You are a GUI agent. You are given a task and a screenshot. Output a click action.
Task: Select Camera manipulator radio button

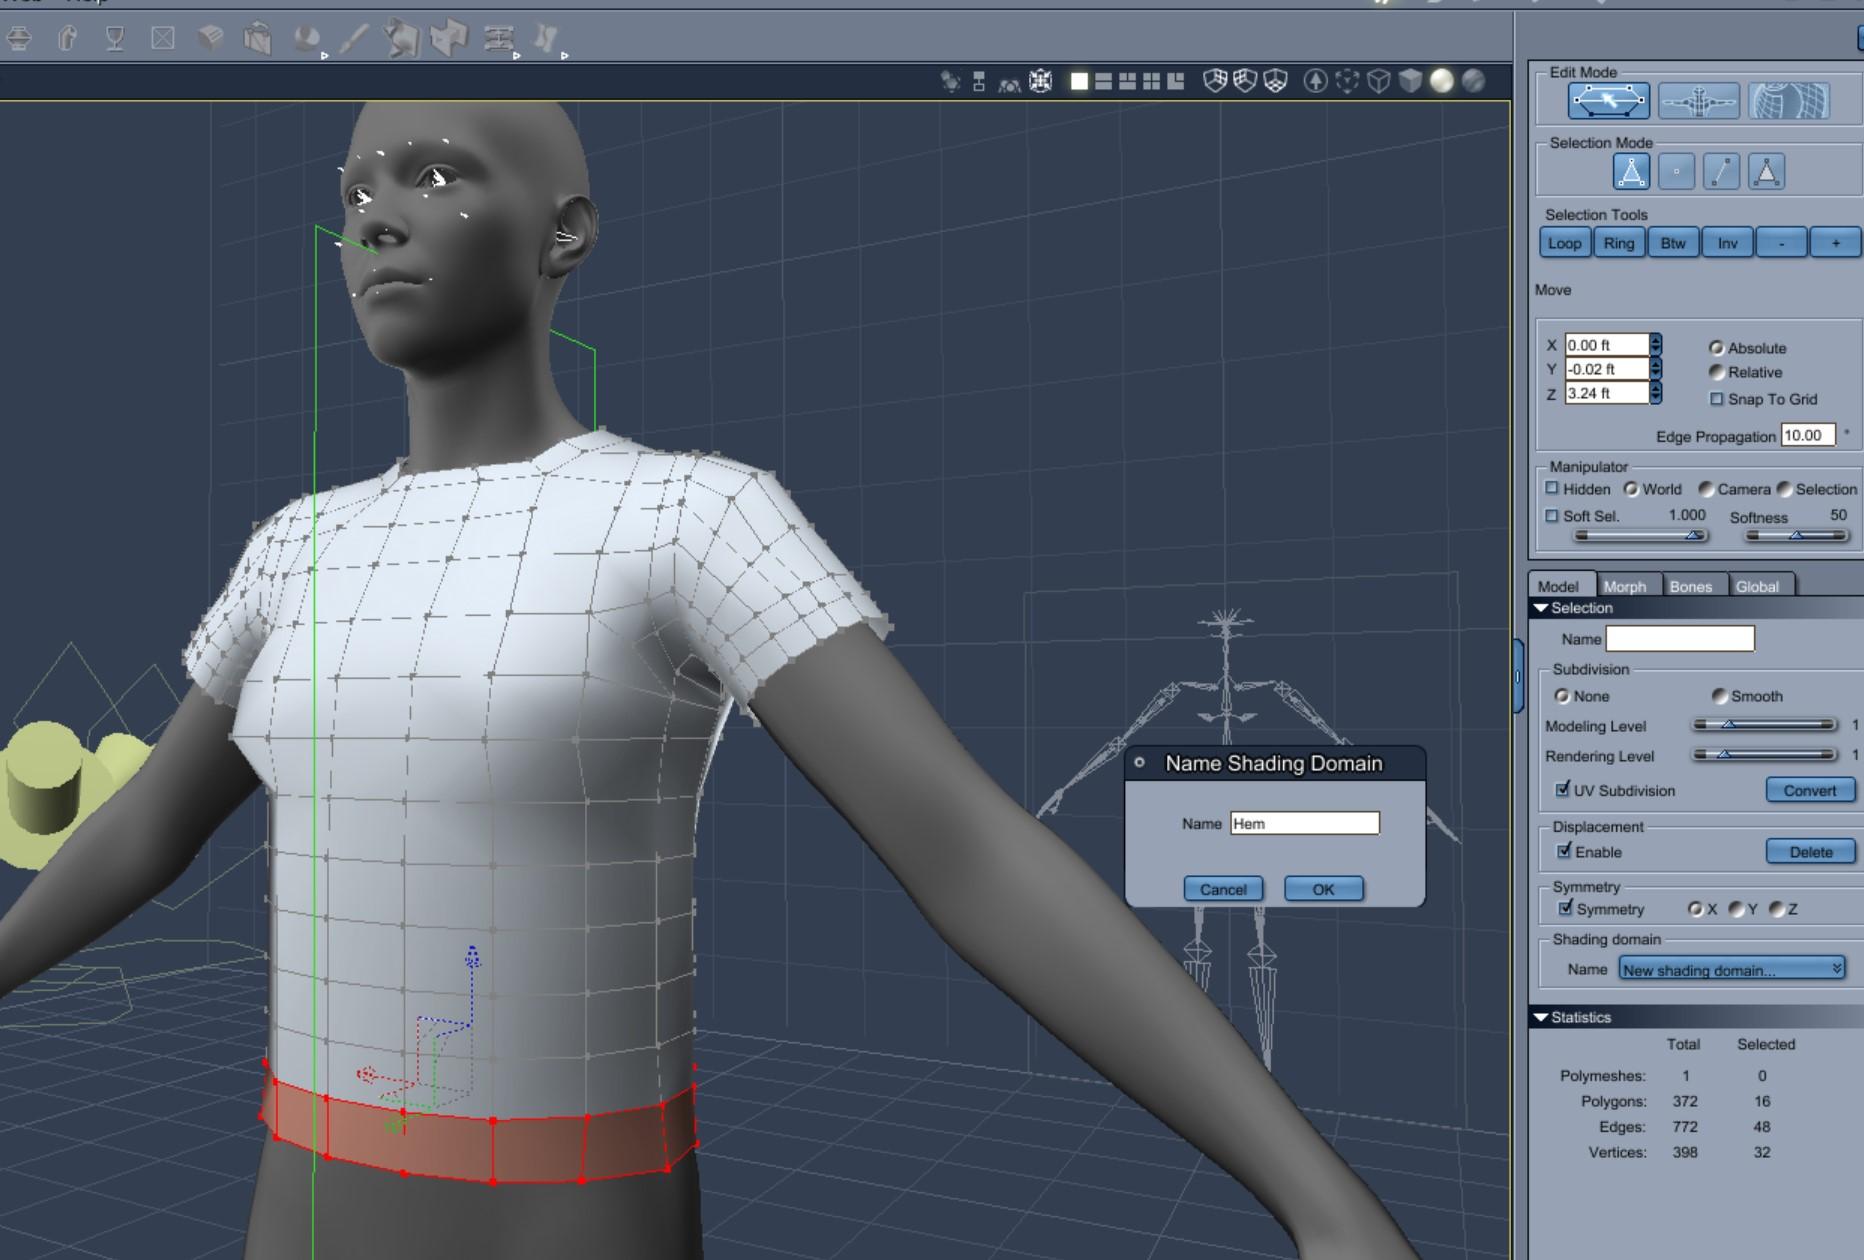1706,489
